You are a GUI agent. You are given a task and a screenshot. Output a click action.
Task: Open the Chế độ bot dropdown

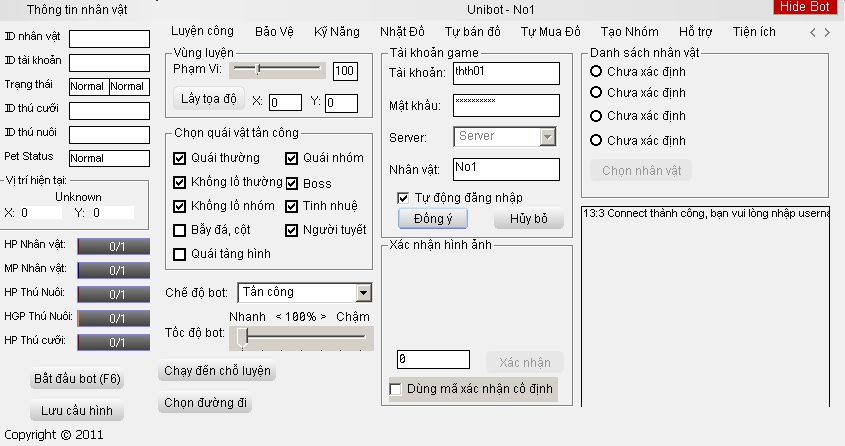(x=364, y=293)
